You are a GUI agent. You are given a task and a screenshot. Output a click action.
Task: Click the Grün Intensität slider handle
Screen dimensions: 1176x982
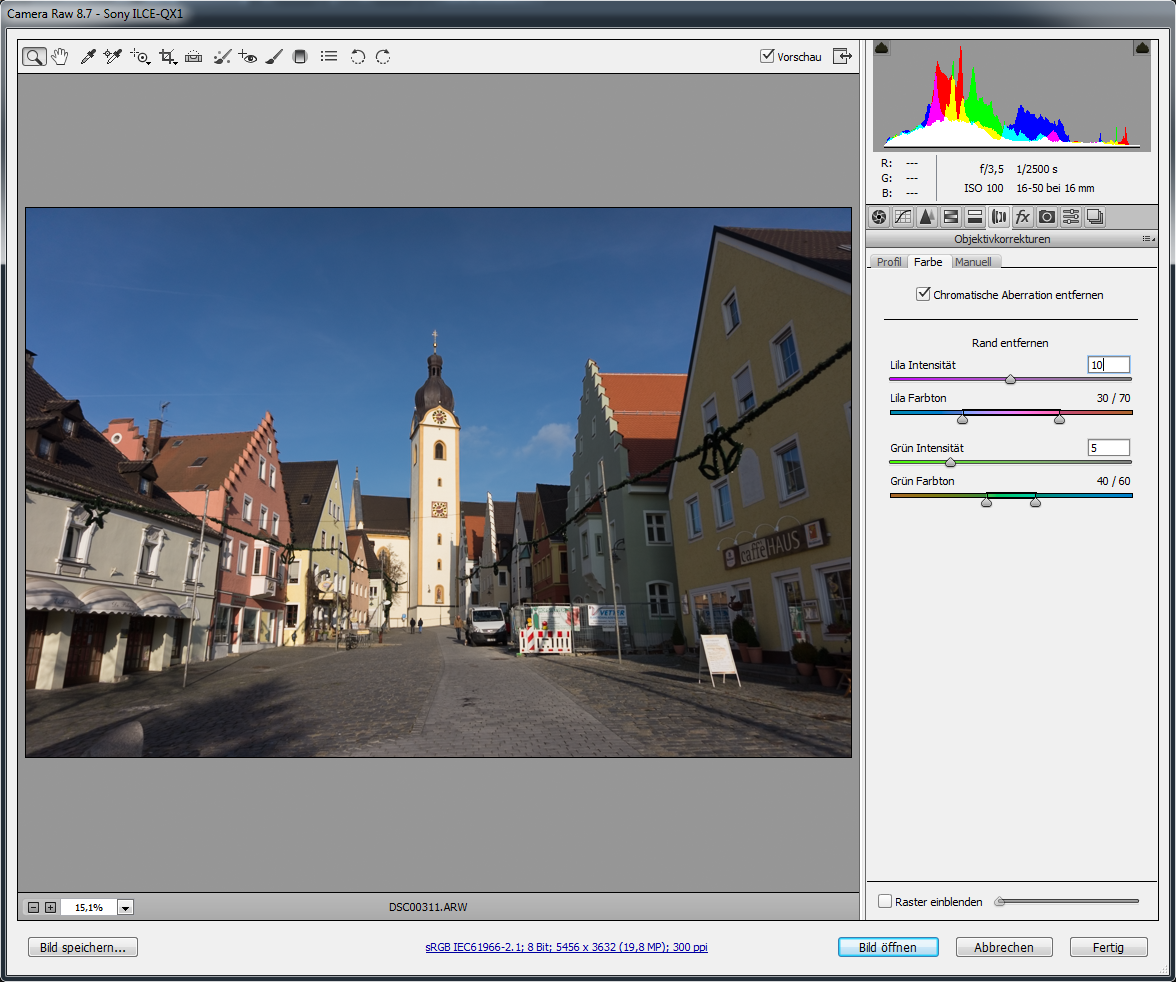click(x=950, y=463)
